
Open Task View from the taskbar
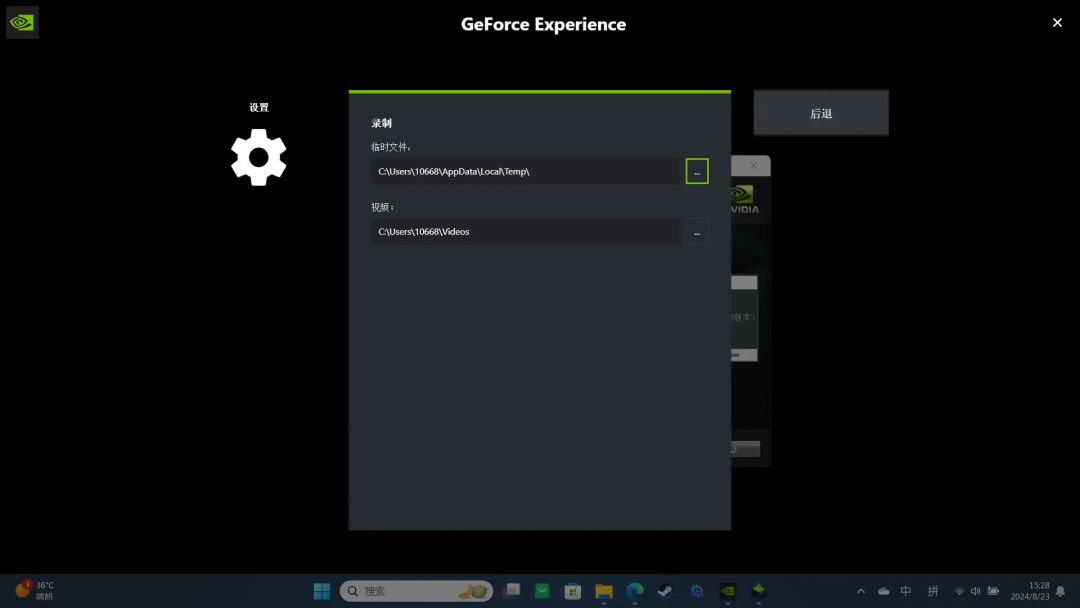point(511,591)
